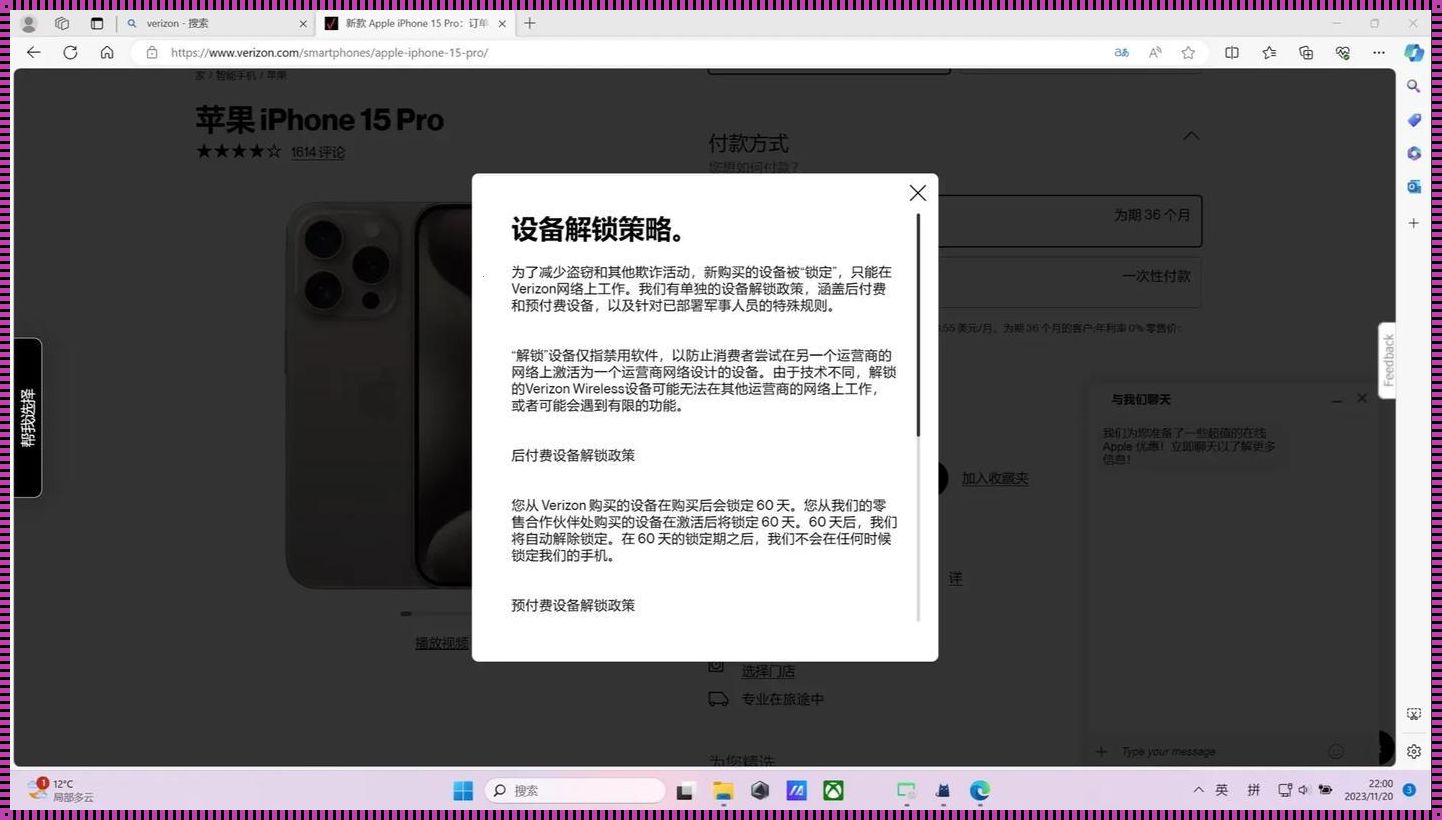The height and width of the screenshot is (820, 1442).
Task: Open the sidebar Shopping tag icon
Action: click(1414, 120)
